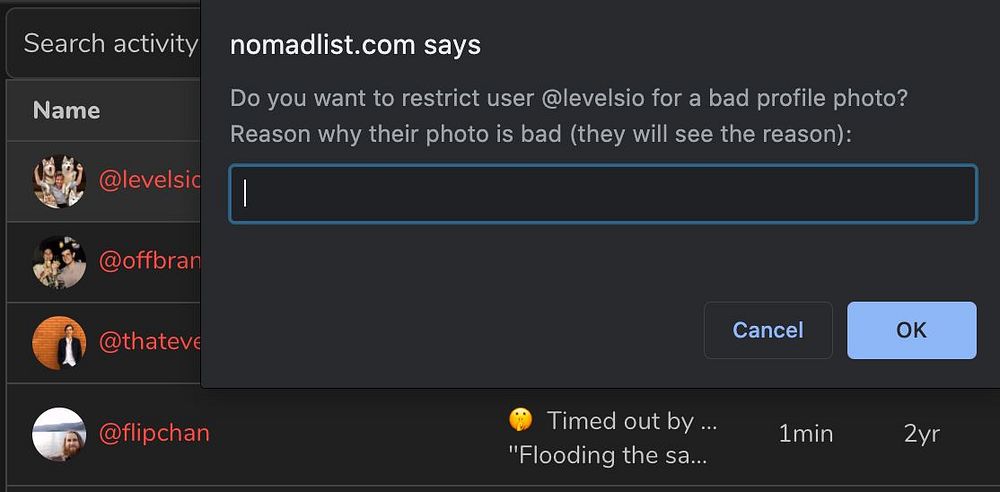Click the shushing emoji in @flipchan's row
1000x492 pixels.
coord(520,421)
